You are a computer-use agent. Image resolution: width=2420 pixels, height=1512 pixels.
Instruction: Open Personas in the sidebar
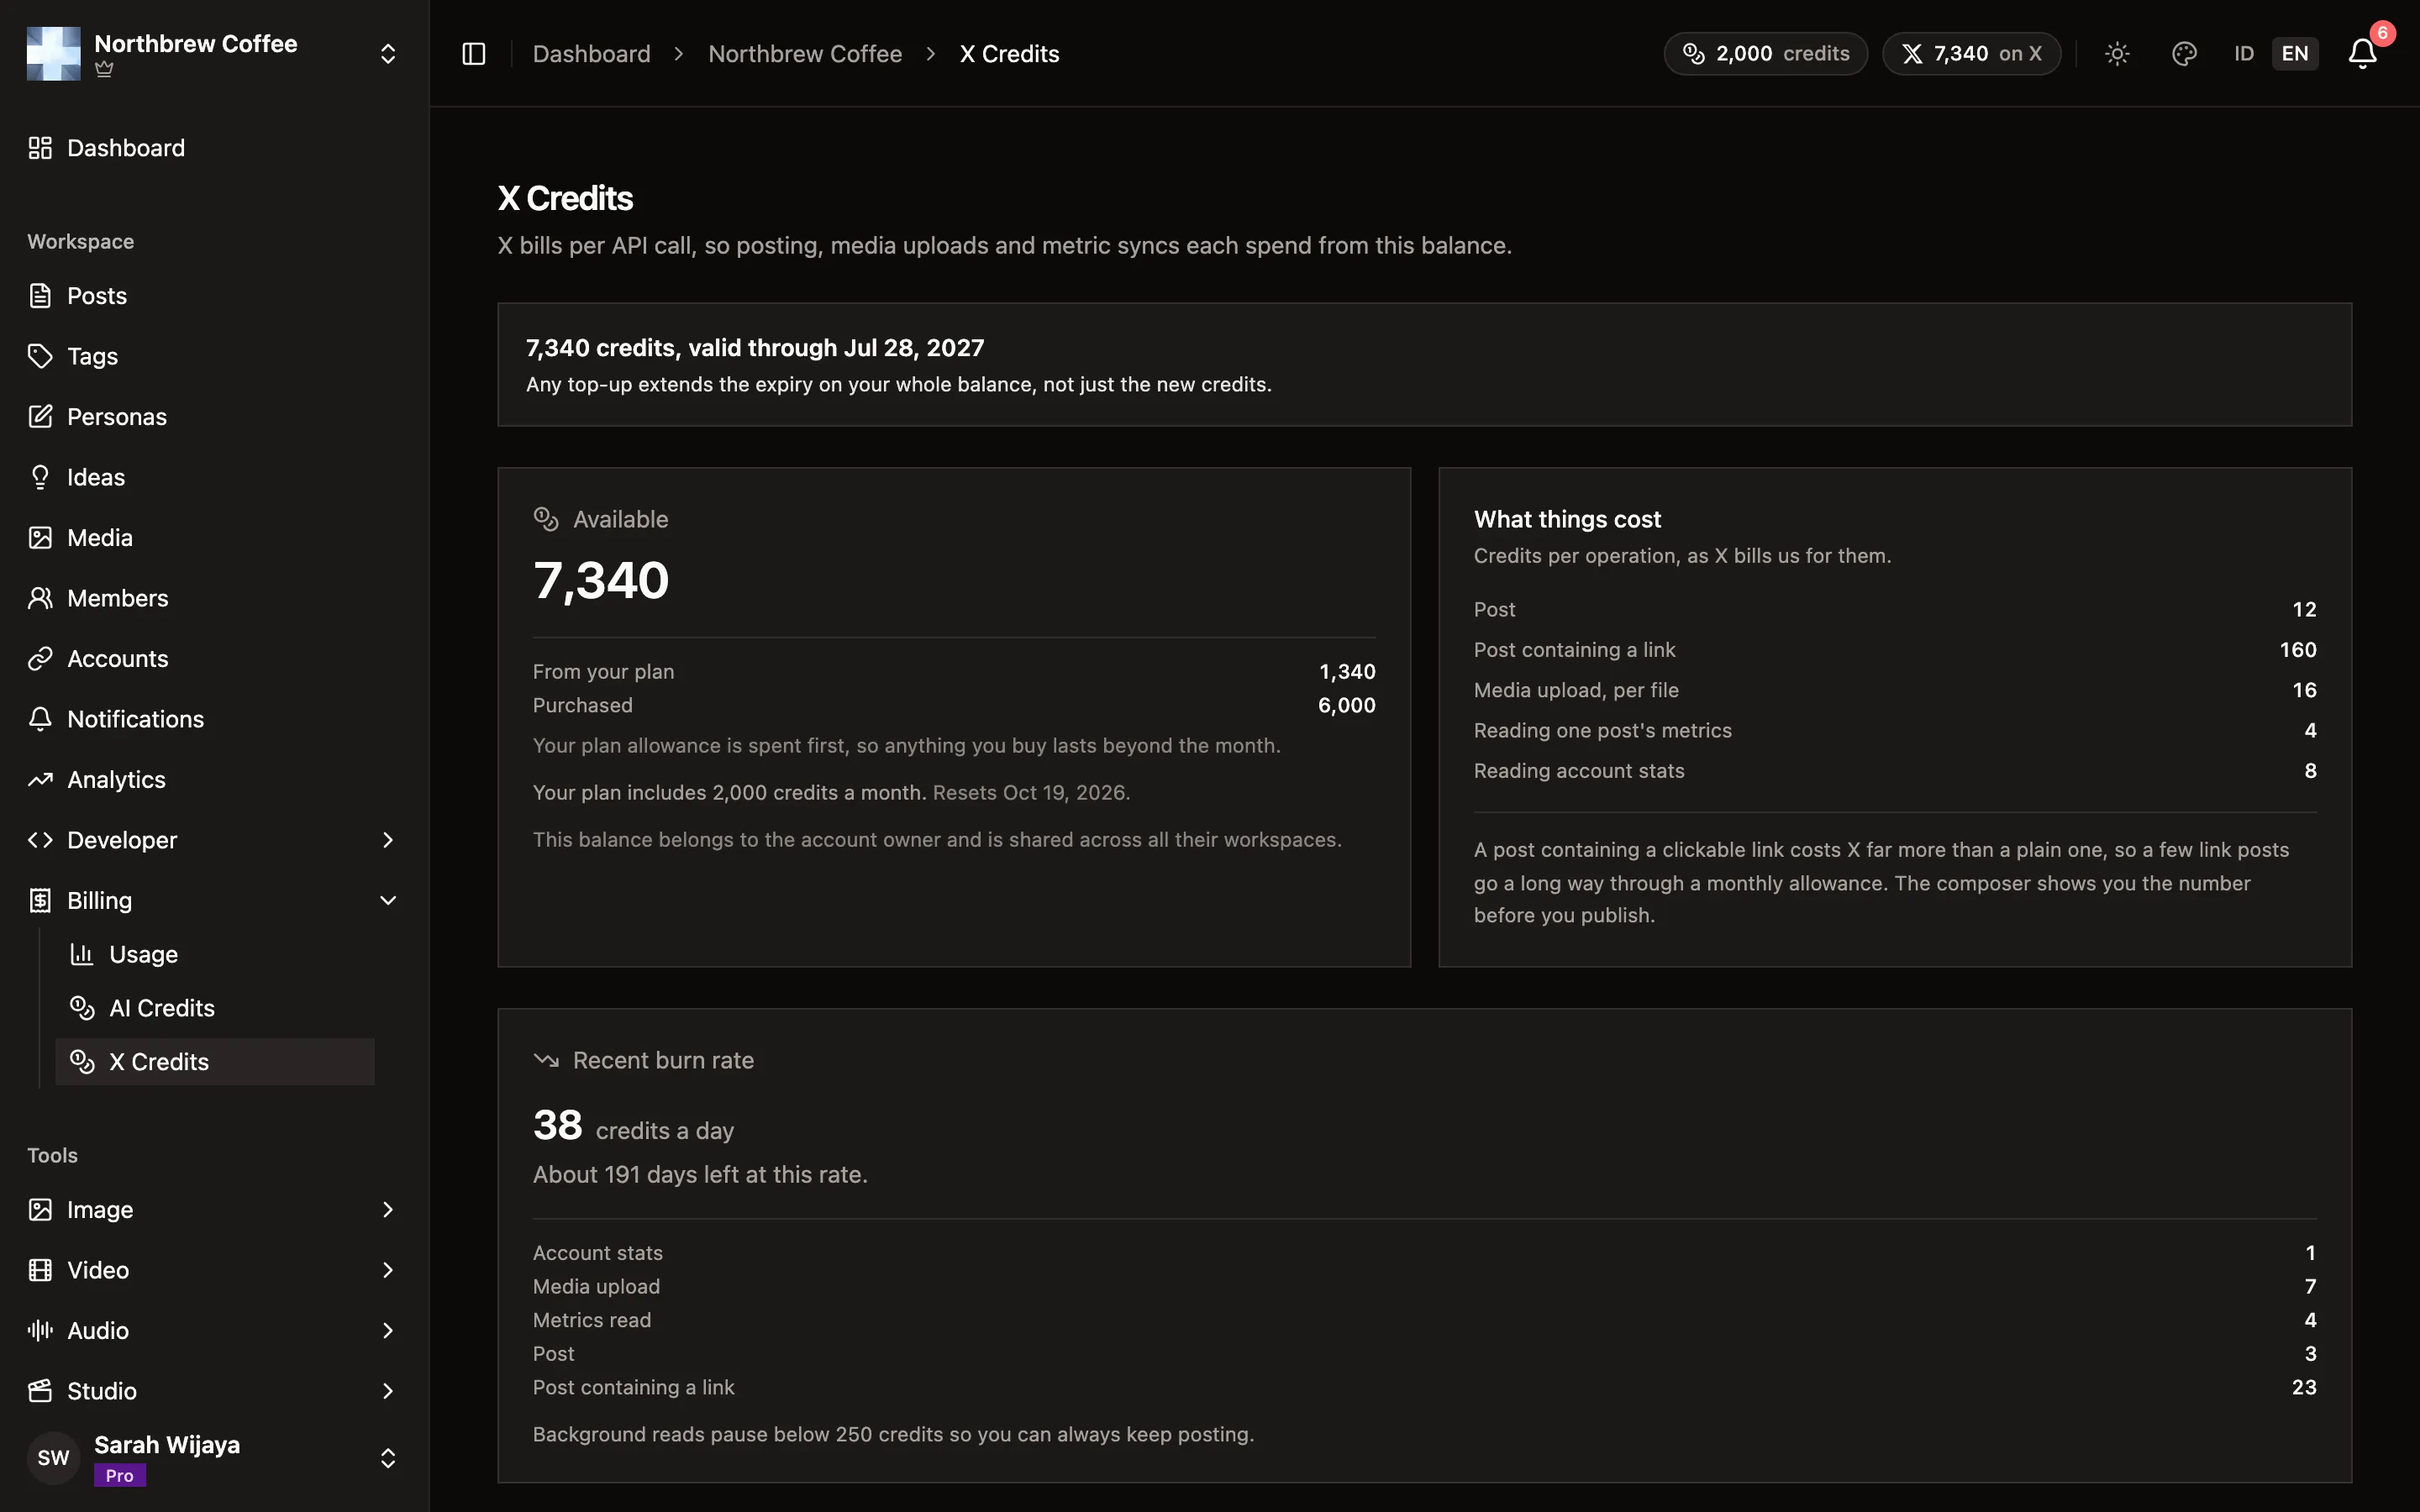[x=214, y=417]
